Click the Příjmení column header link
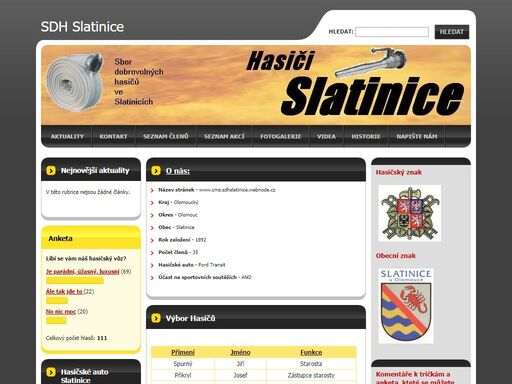Viewport: 512px width, 384px height. tap(183, 352)
